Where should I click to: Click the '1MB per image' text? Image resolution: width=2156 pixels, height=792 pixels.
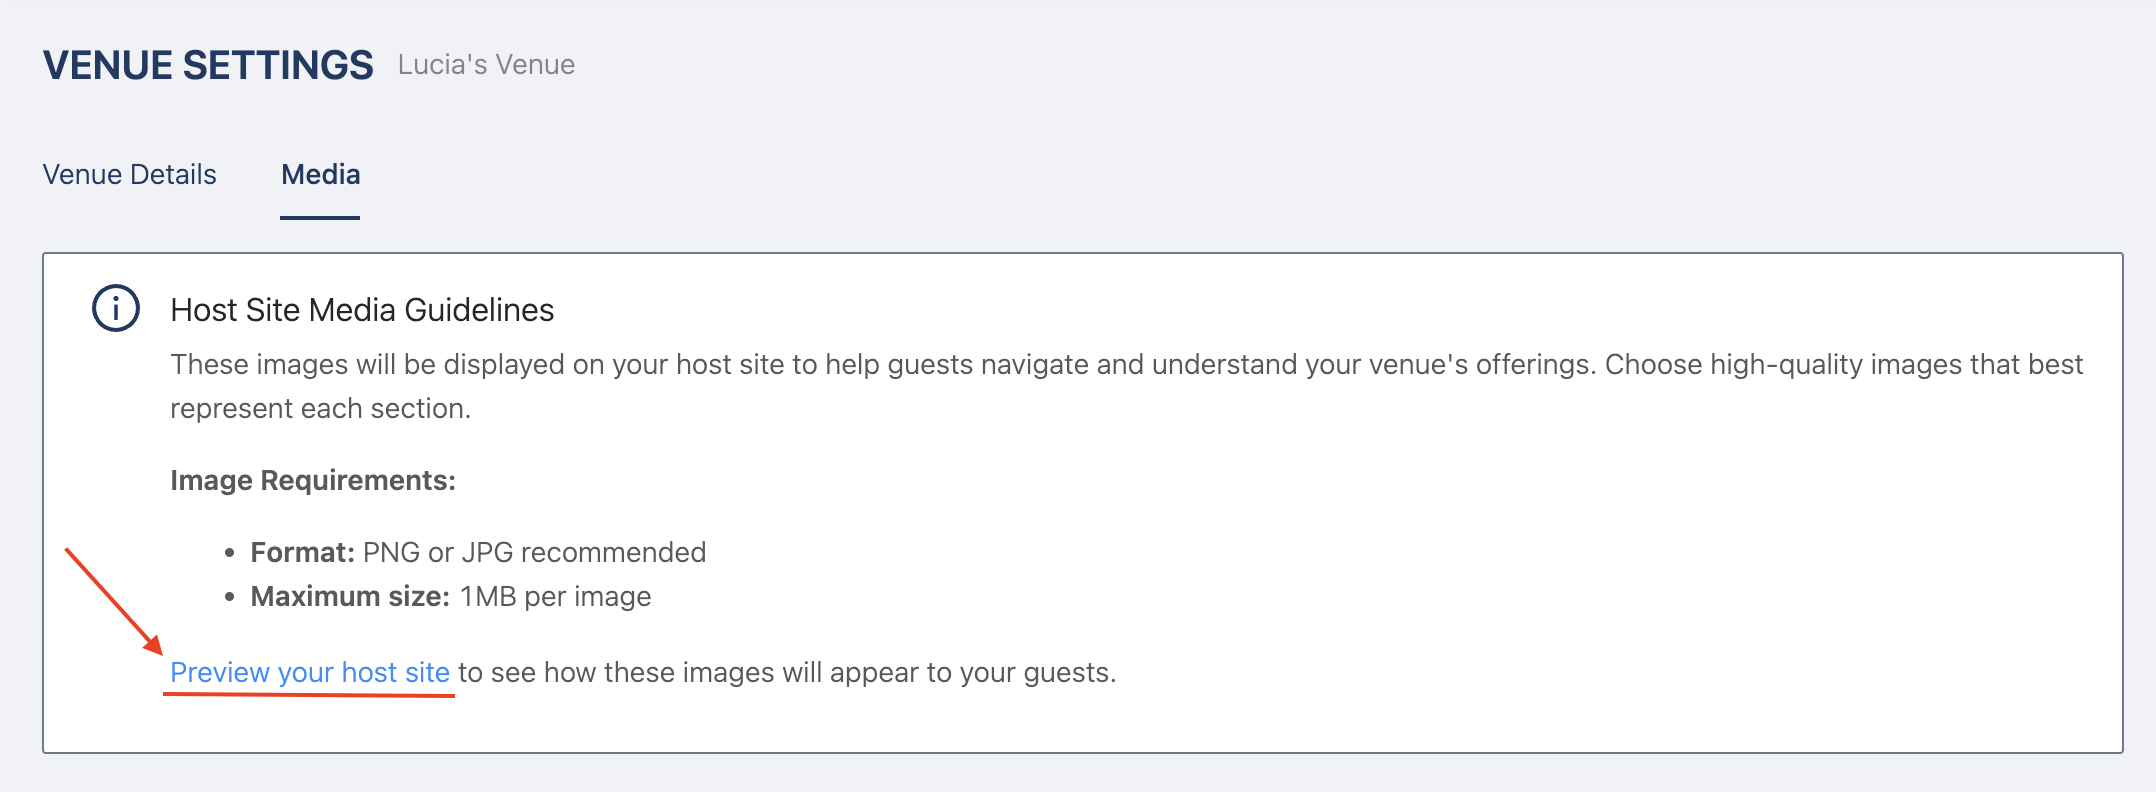pos(555,596)
